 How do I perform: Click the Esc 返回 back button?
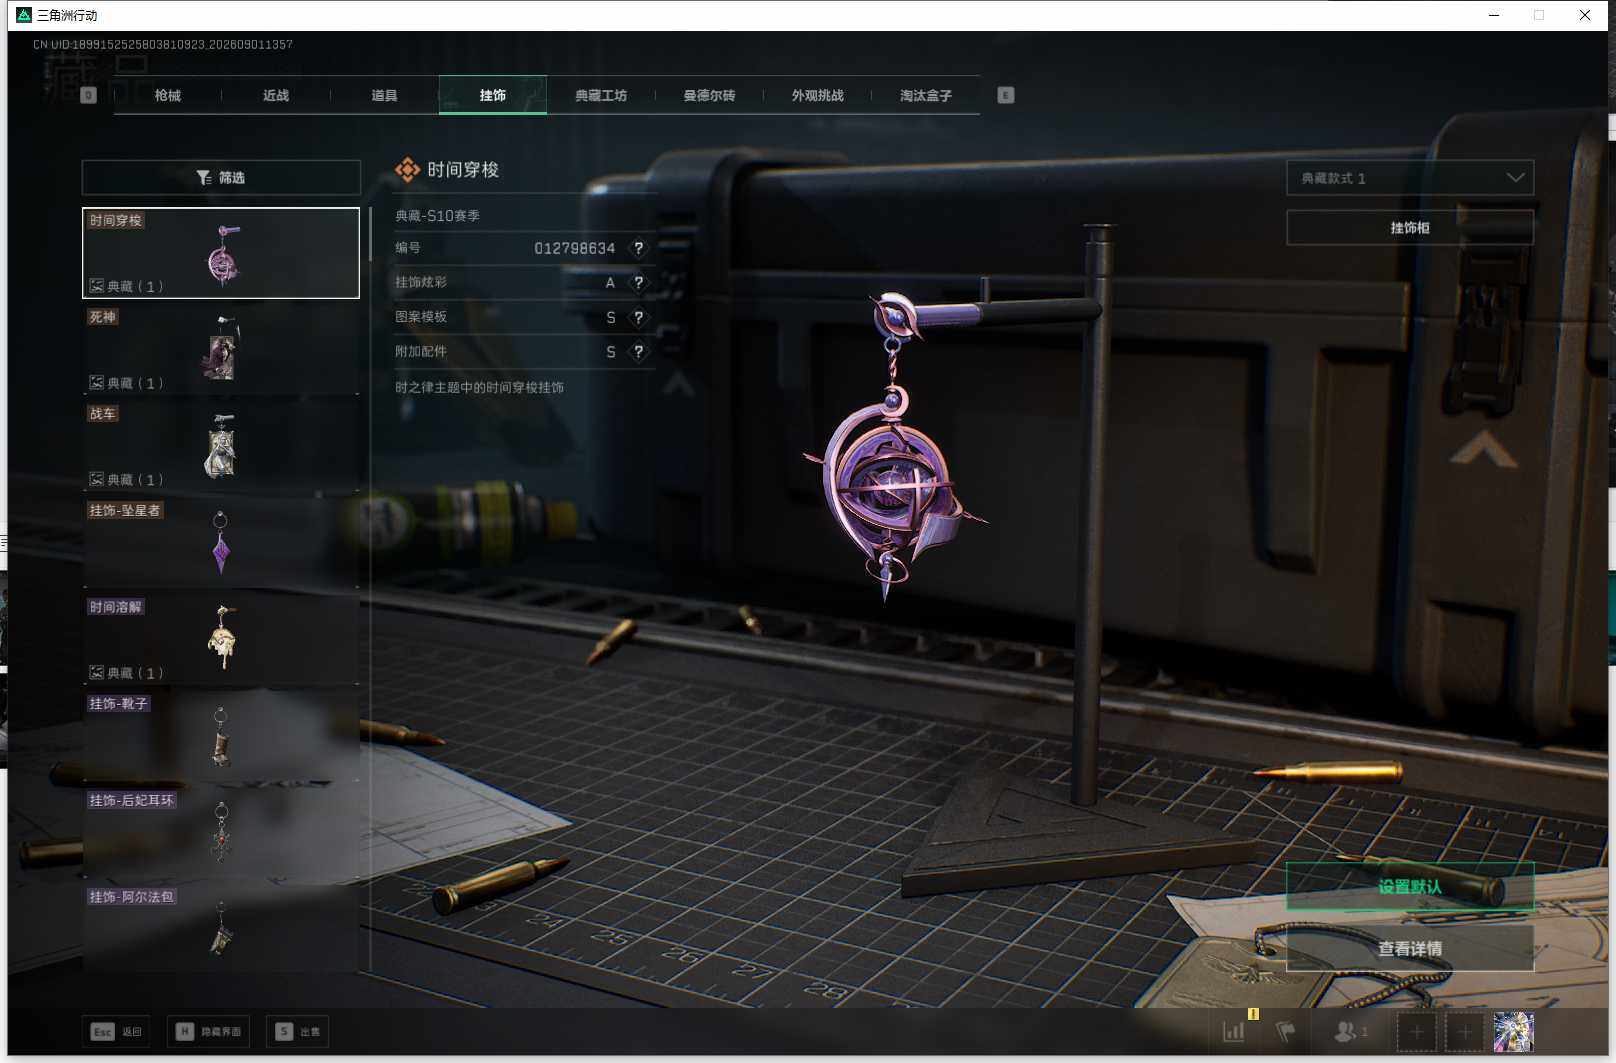pyautogui.click(x=116, y=1031)
